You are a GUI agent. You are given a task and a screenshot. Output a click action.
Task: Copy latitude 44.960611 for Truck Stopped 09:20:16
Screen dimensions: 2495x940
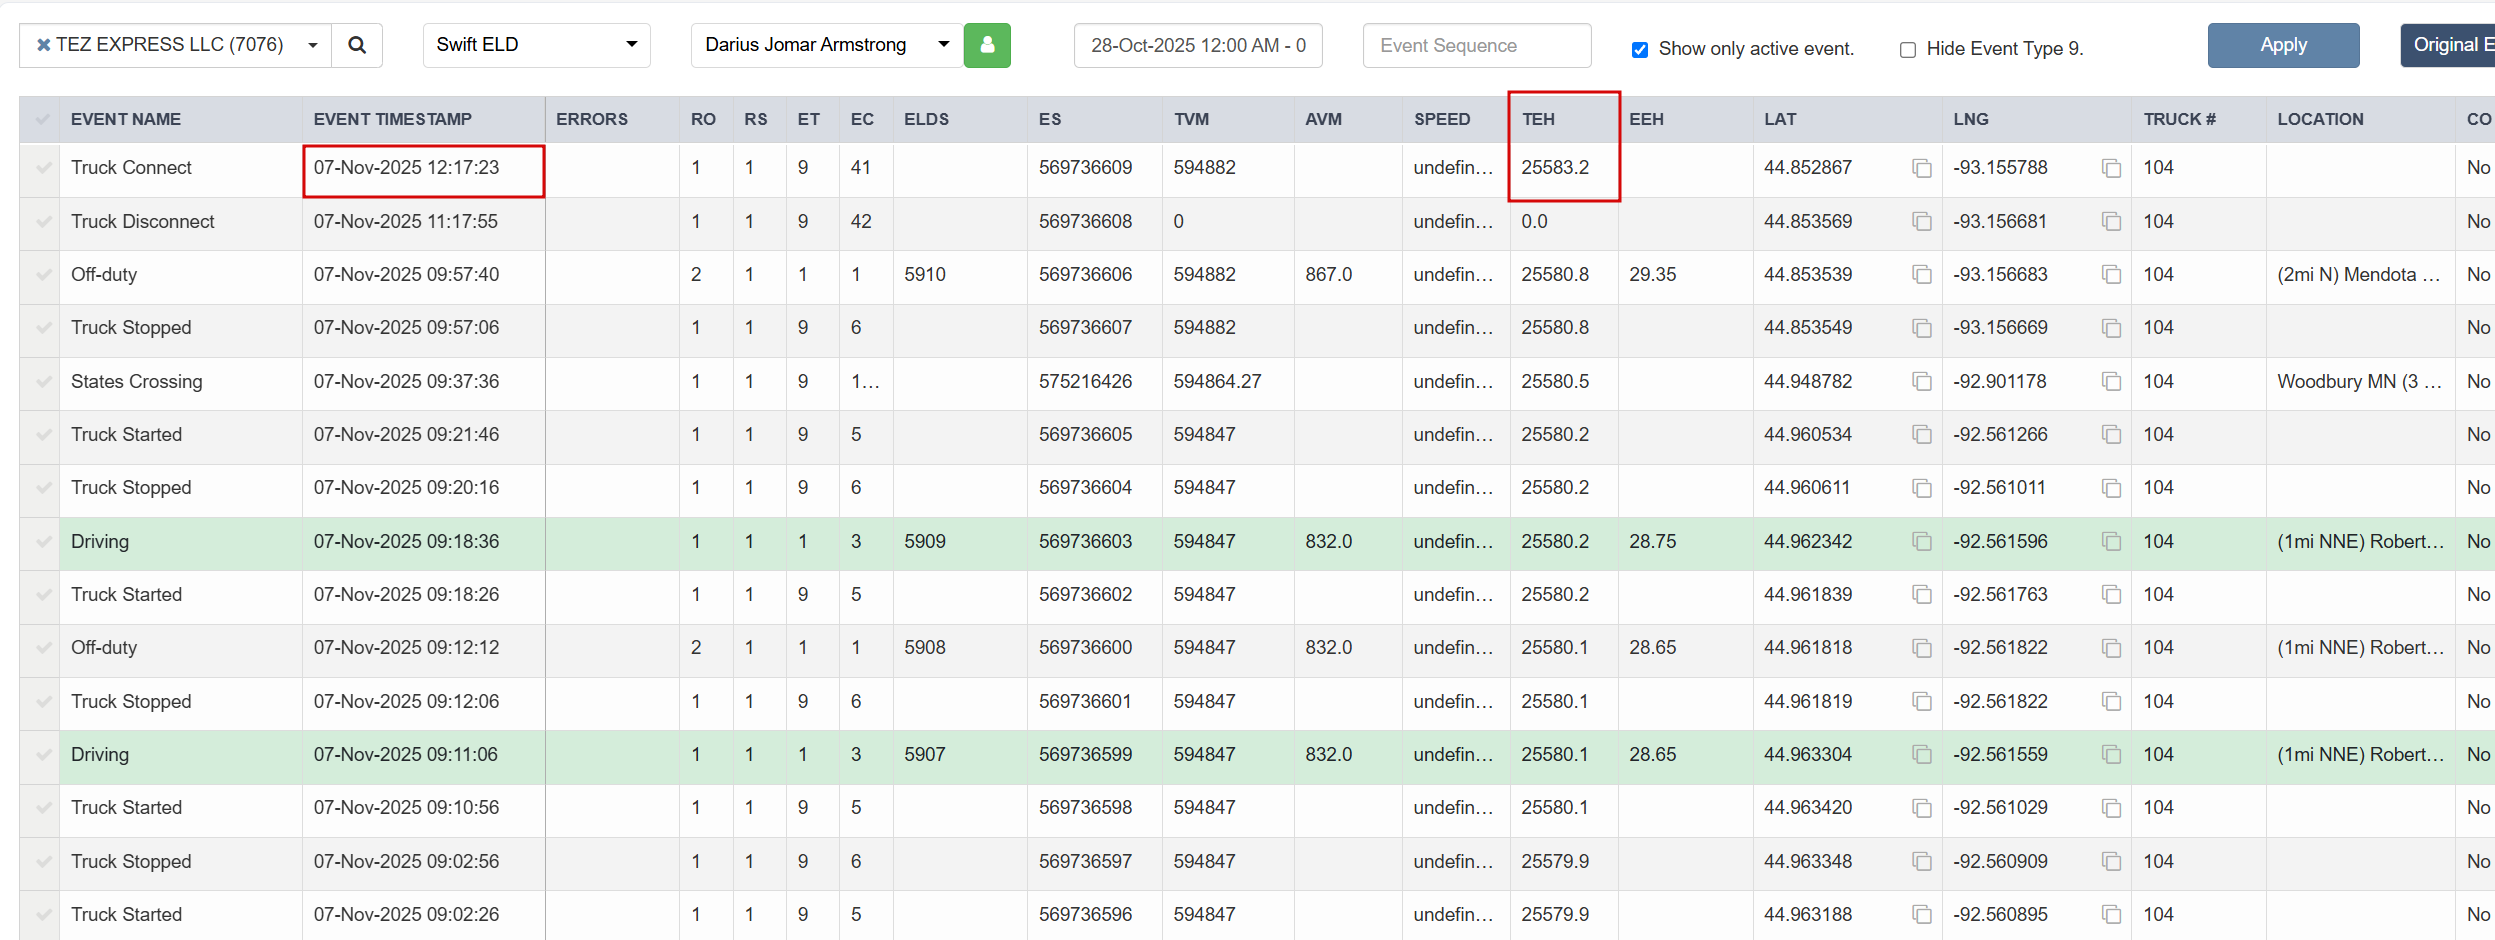(x=1921, y=488)
